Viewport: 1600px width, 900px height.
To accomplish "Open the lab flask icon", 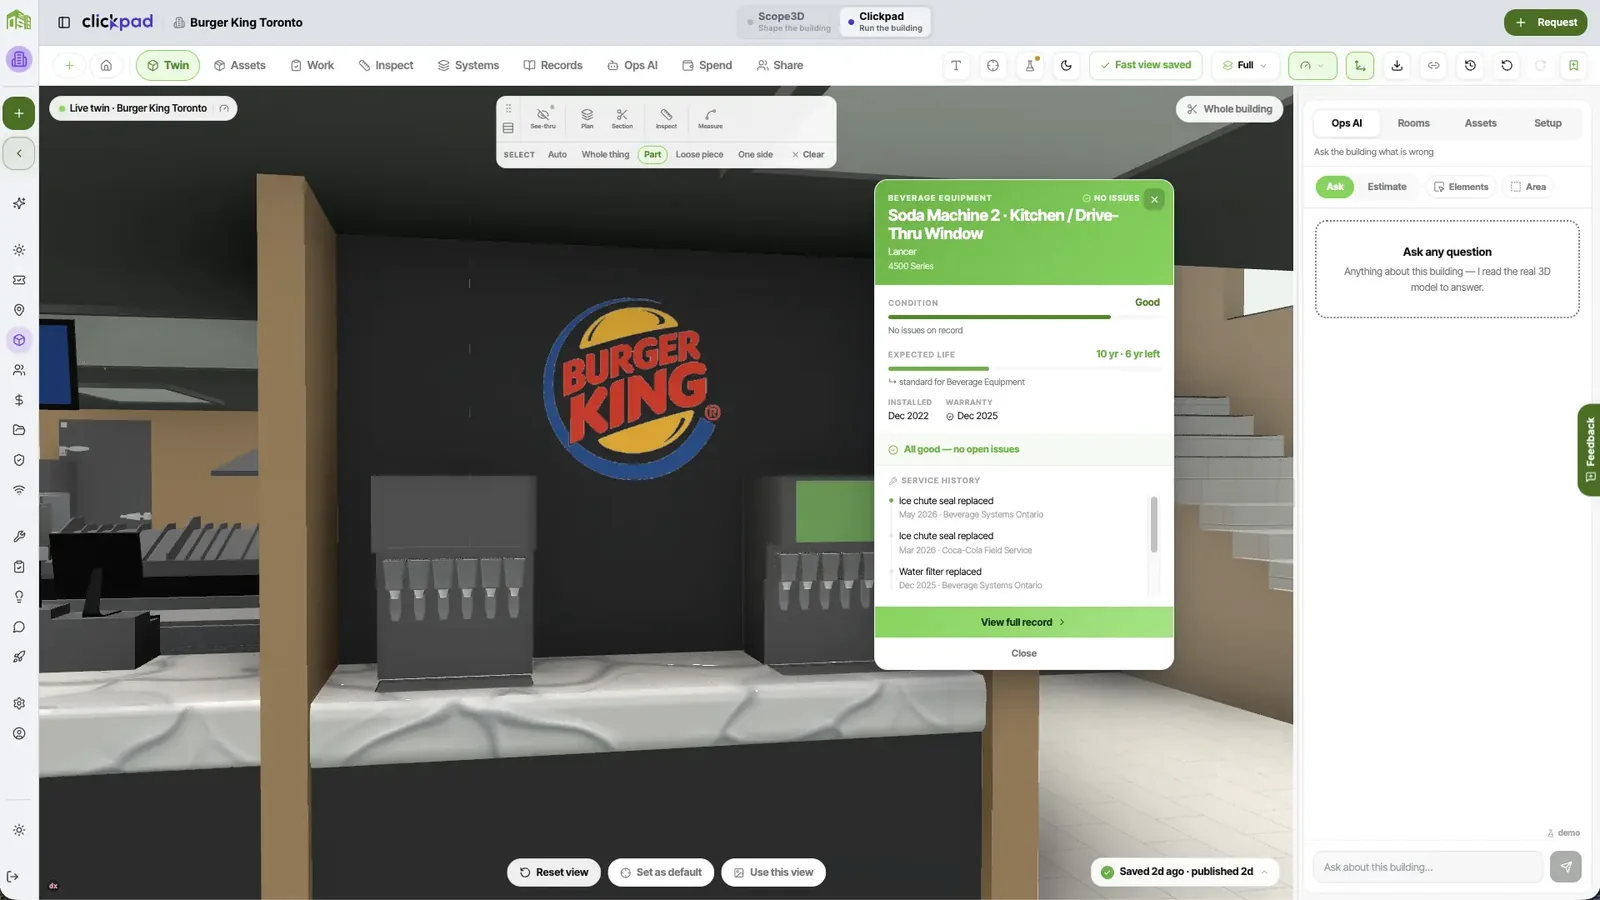I will pyautogui.click(x=1030, y=65).
